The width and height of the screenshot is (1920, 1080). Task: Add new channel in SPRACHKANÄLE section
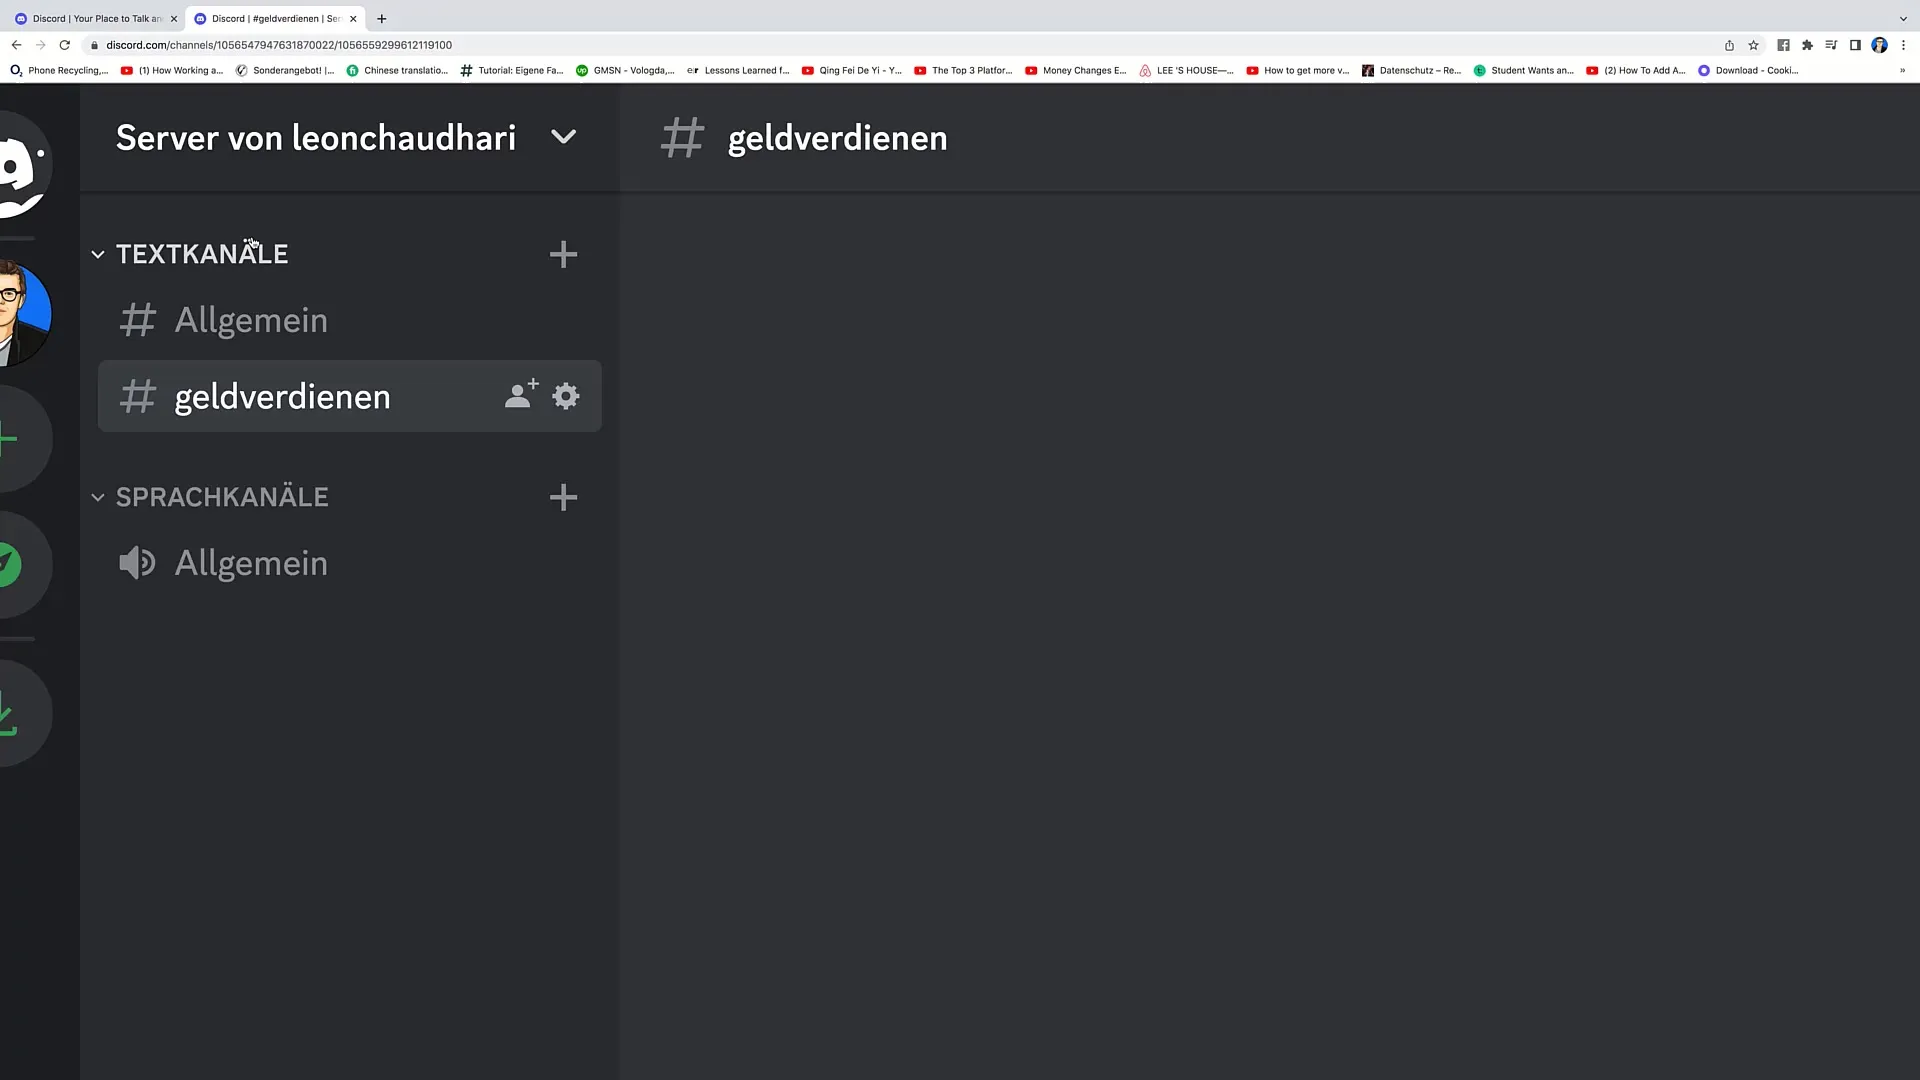click(x=563, y=497)
